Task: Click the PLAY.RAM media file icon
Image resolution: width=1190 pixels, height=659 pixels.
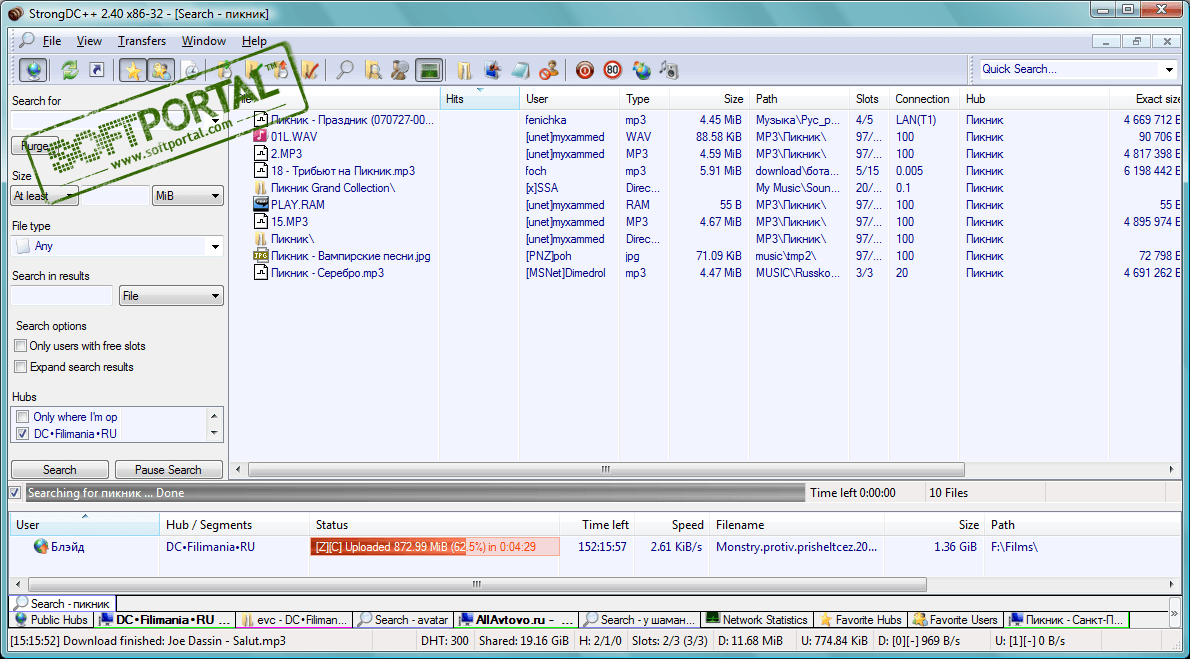Action: [x=260, y=205]
